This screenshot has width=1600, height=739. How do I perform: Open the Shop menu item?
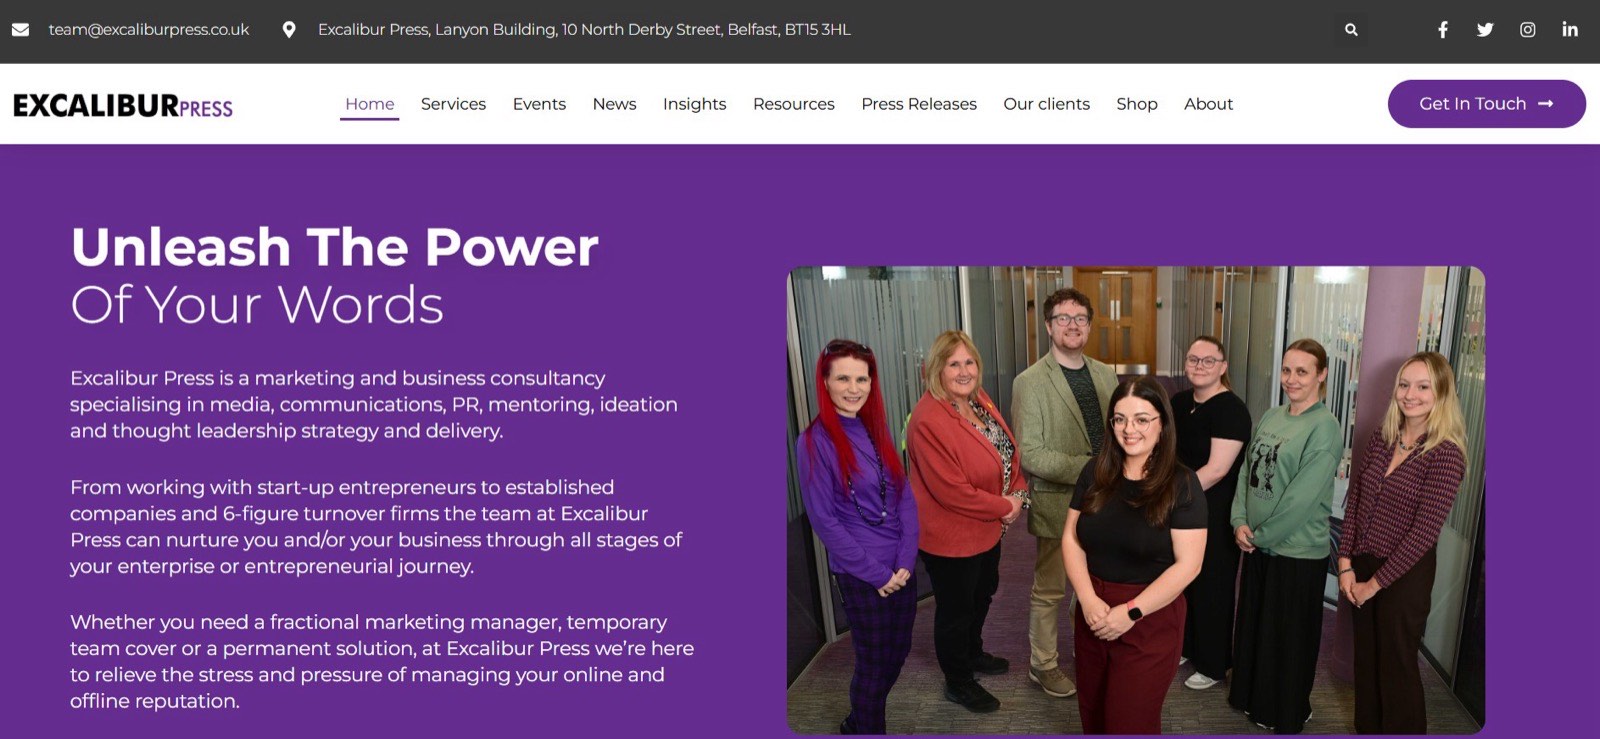(1137, 104)
